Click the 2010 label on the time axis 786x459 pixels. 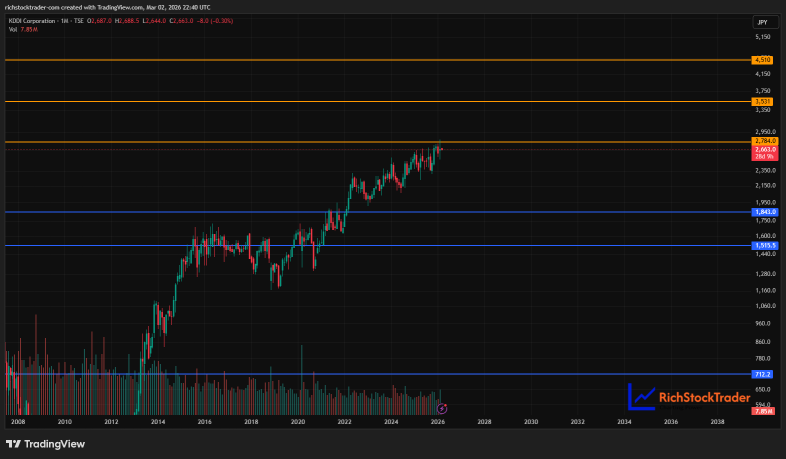65,422
